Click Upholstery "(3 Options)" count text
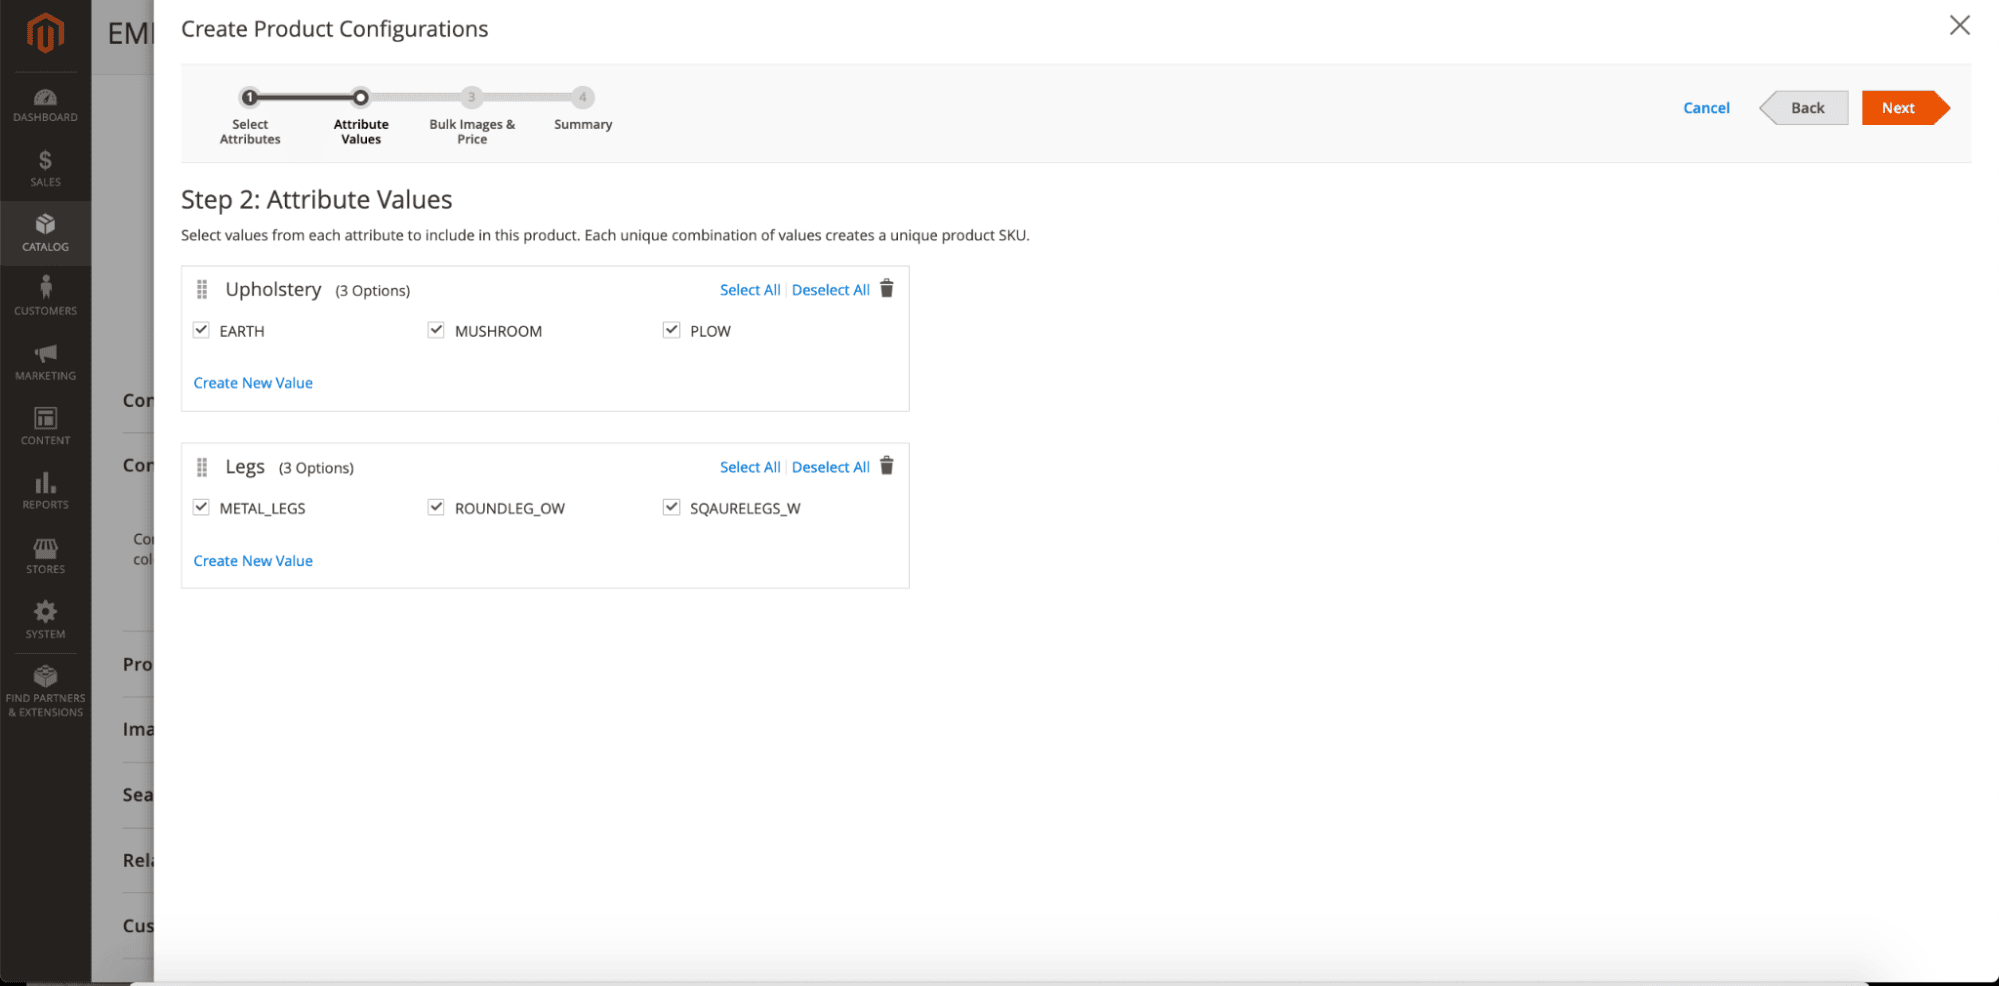Screen dimensions: 1999x986 point(373,291)
